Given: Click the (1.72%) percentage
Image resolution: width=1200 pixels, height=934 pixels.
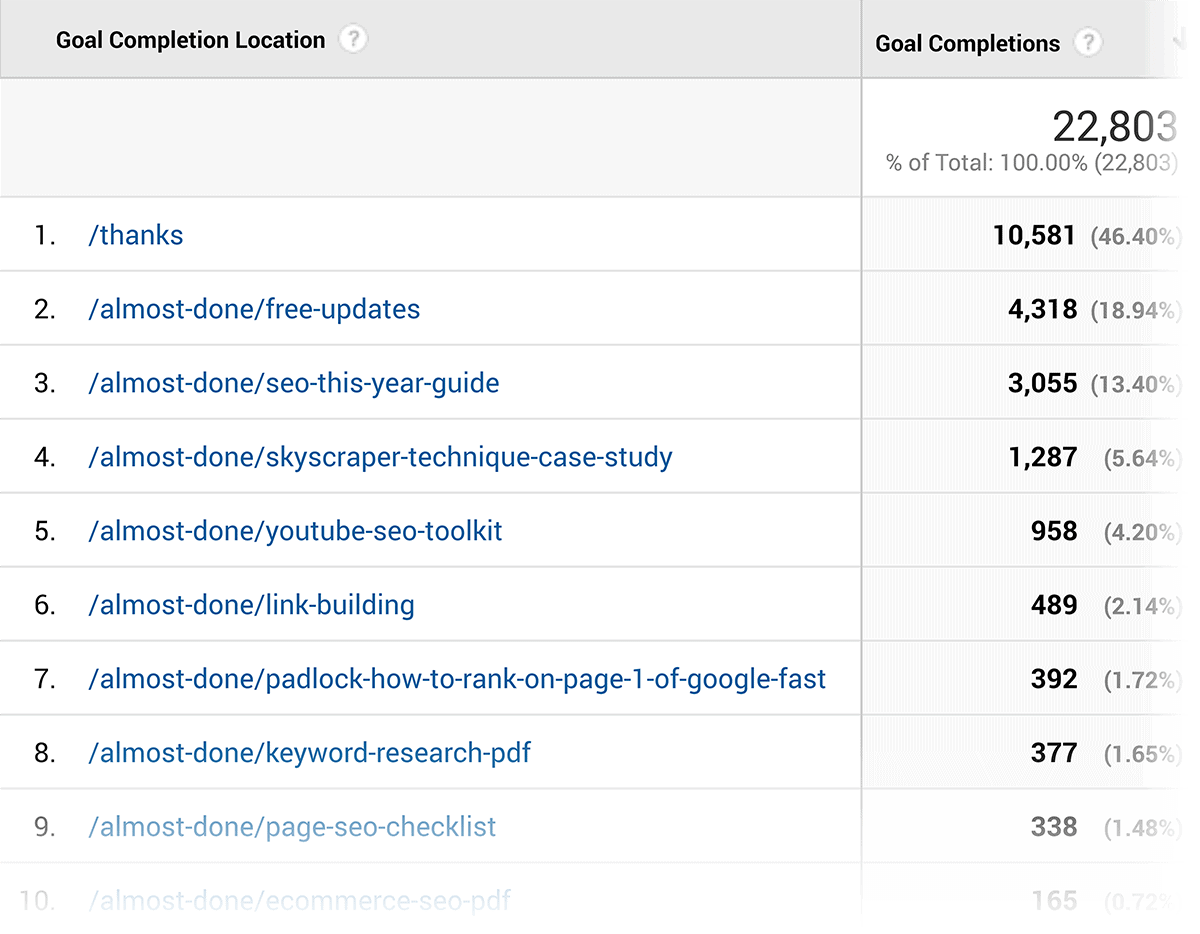Looking at the screenshot, I should pos(1143,680).
